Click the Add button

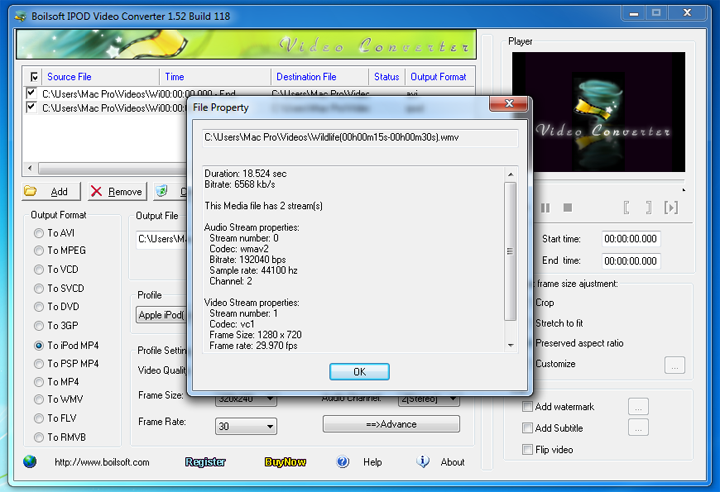51,191
